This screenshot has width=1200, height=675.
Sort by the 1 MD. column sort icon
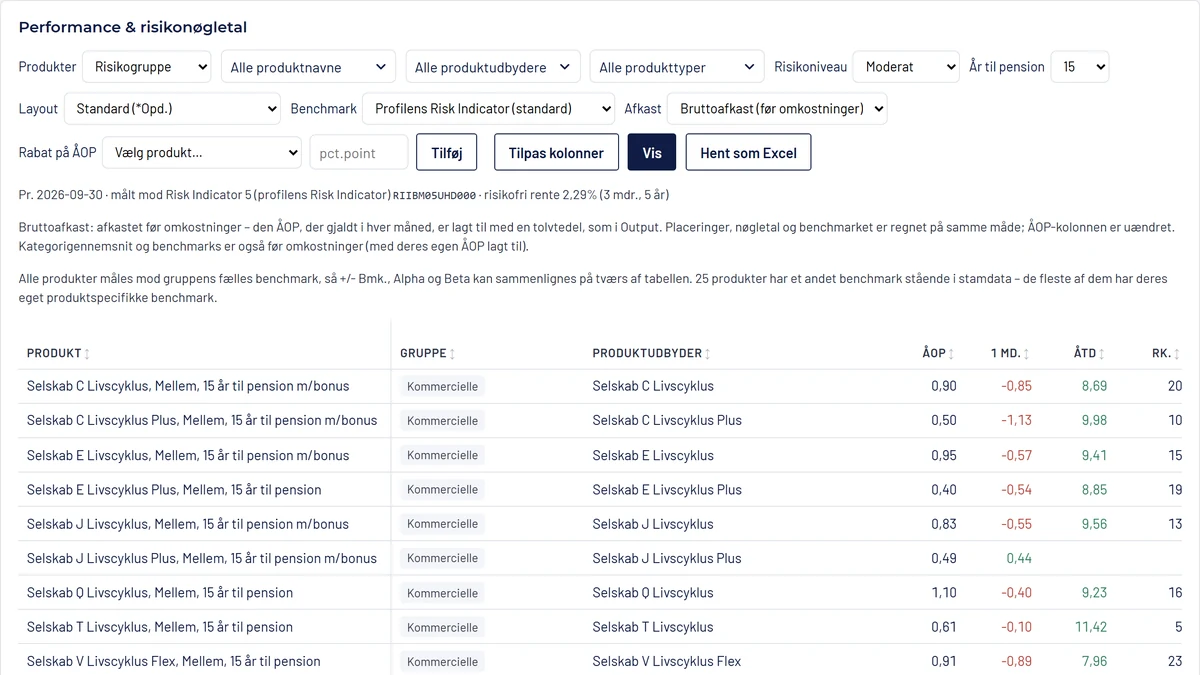coord(1026,354)
